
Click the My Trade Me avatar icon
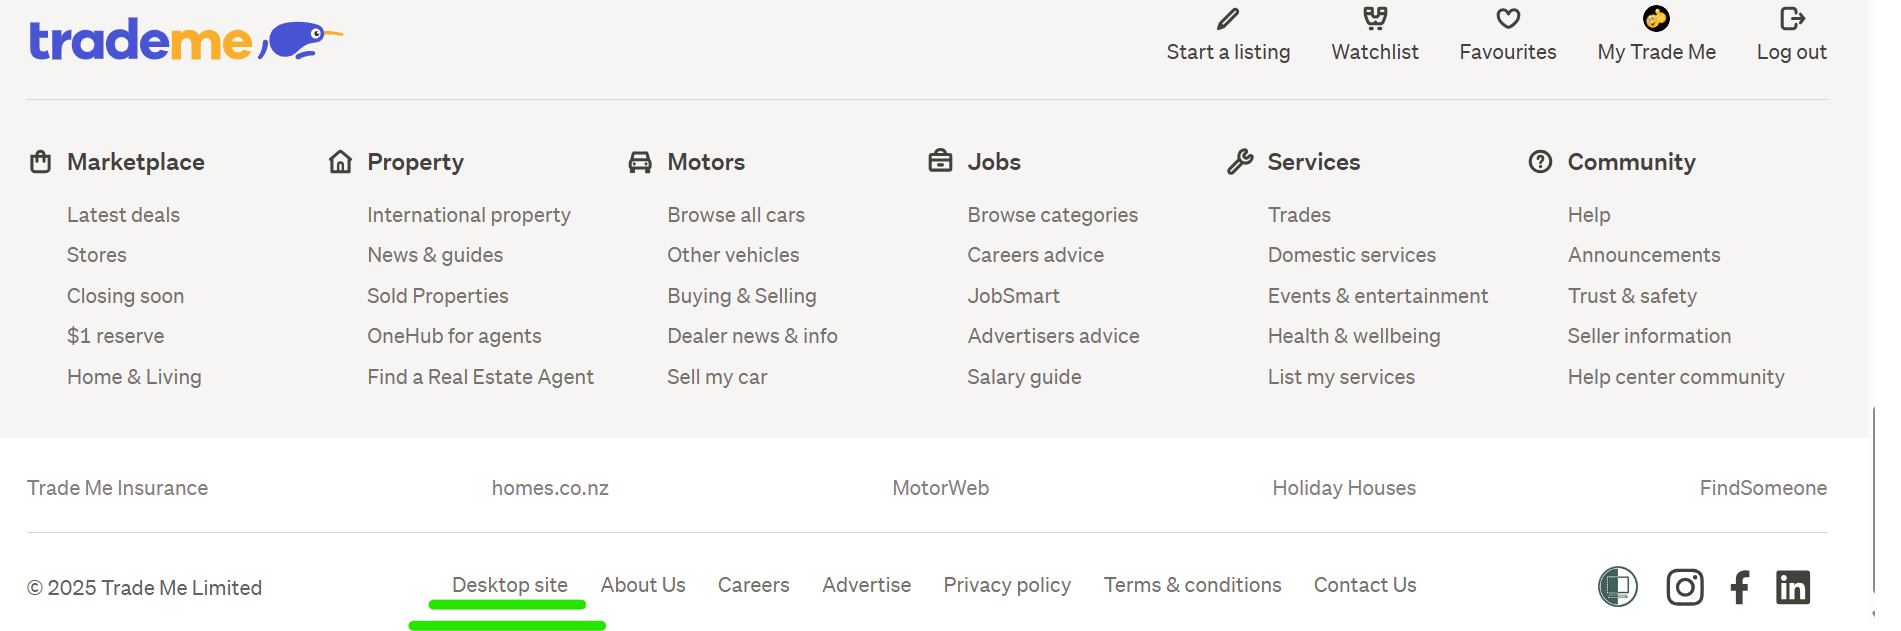click(1656, 19)
